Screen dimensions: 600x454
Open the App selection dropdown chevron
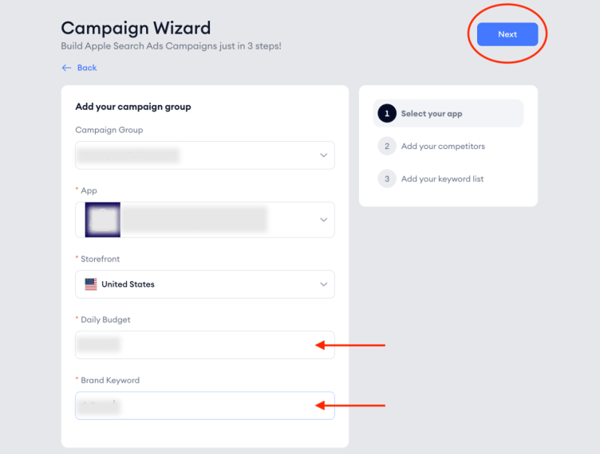click(x=324, y=220)
